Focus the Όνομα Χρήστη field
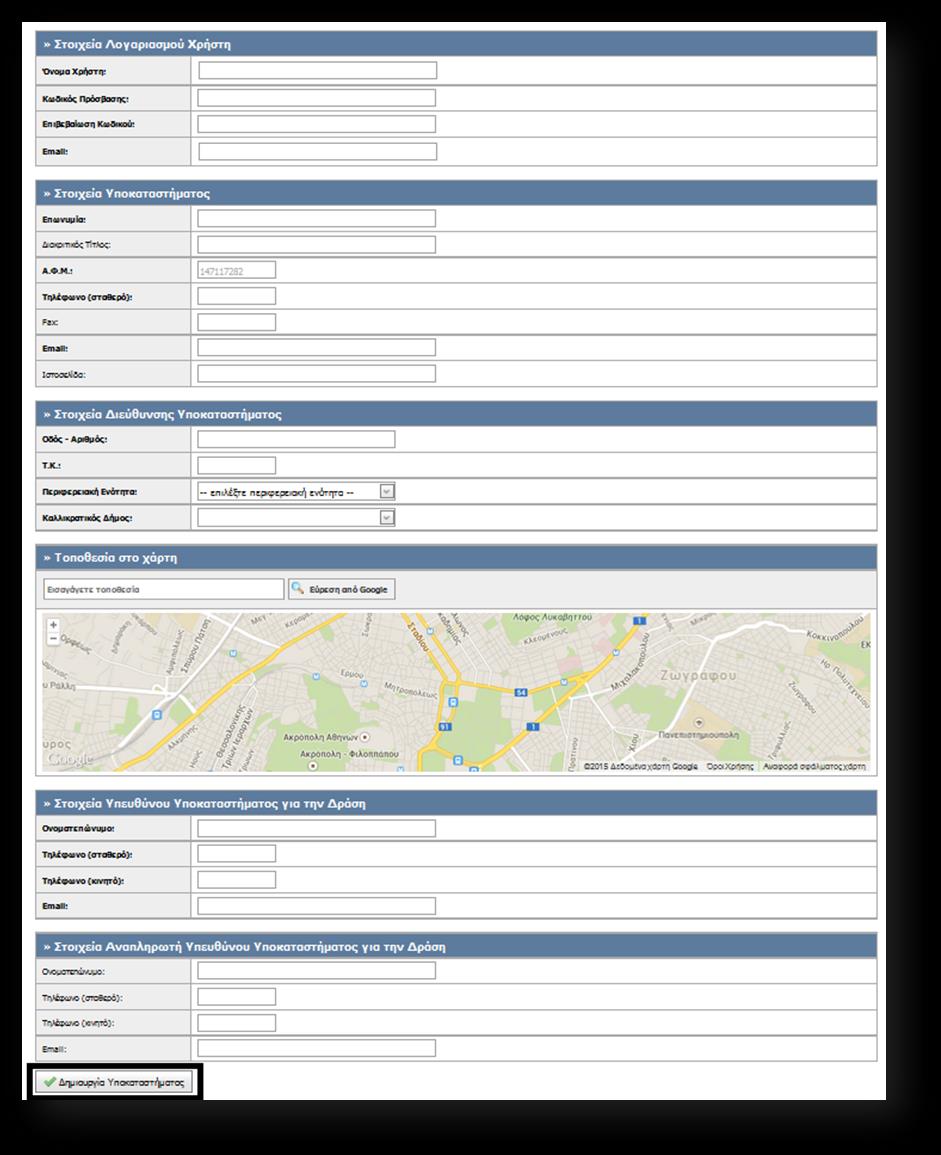 click(318, 71)
